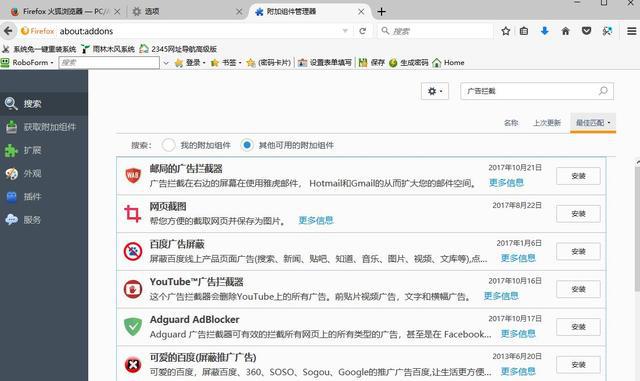Select 外观 appearance in the sidebar
The height and width of the screenshot is (381, 640).
44,174
